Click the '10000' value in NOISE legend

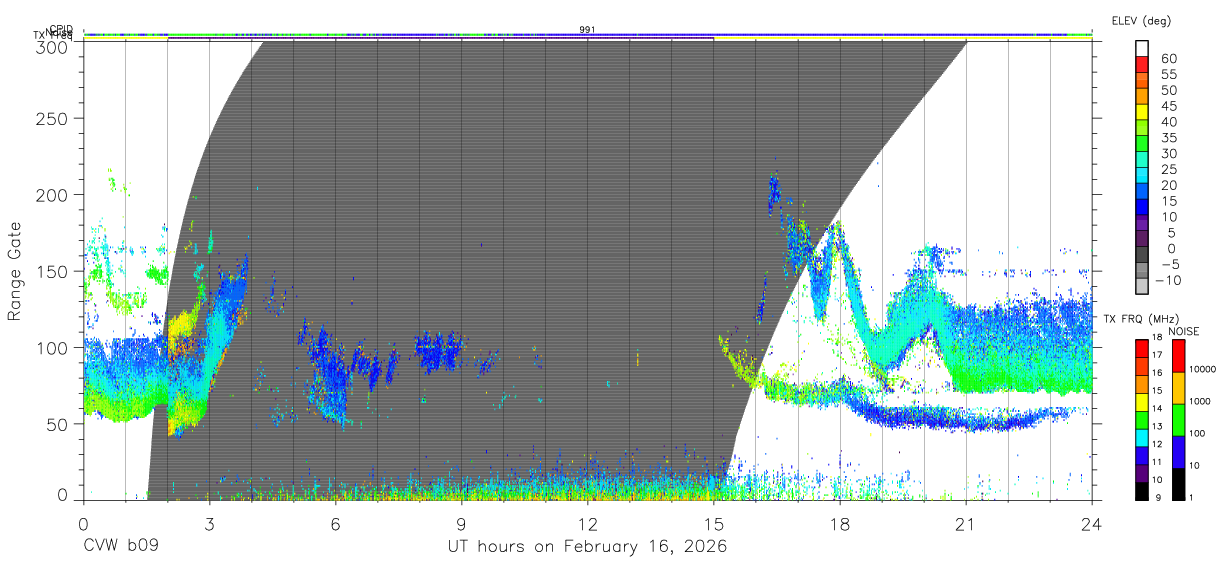tap(1203, 370)
